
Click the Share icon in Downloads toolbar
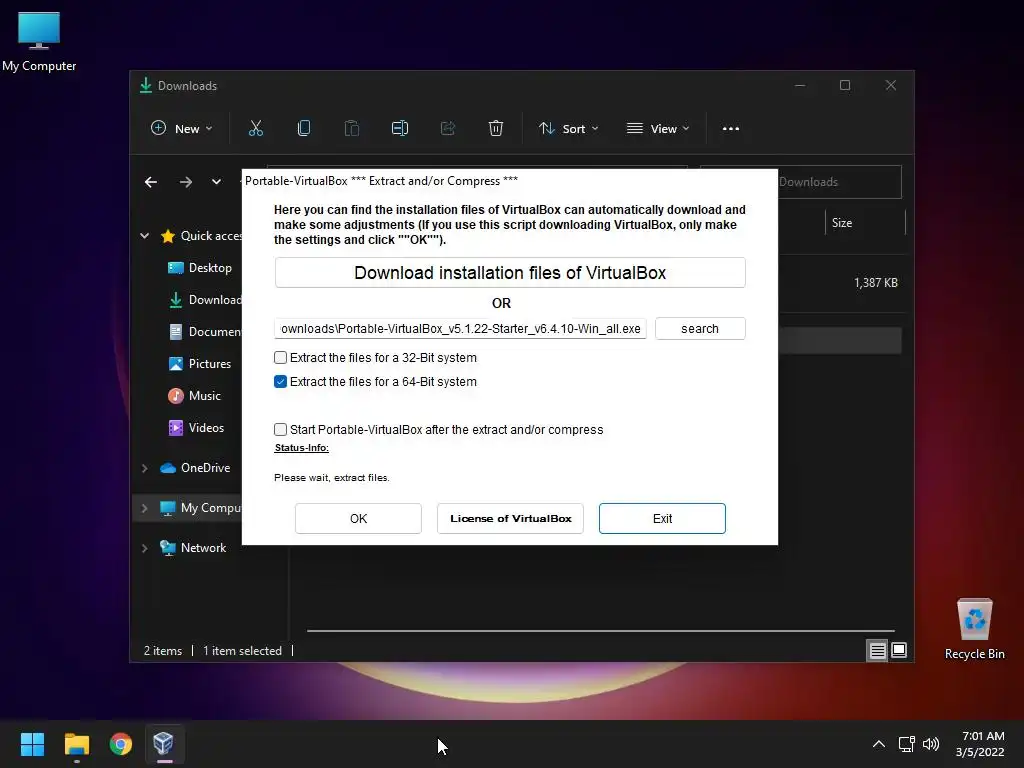[x=448, y=129]
